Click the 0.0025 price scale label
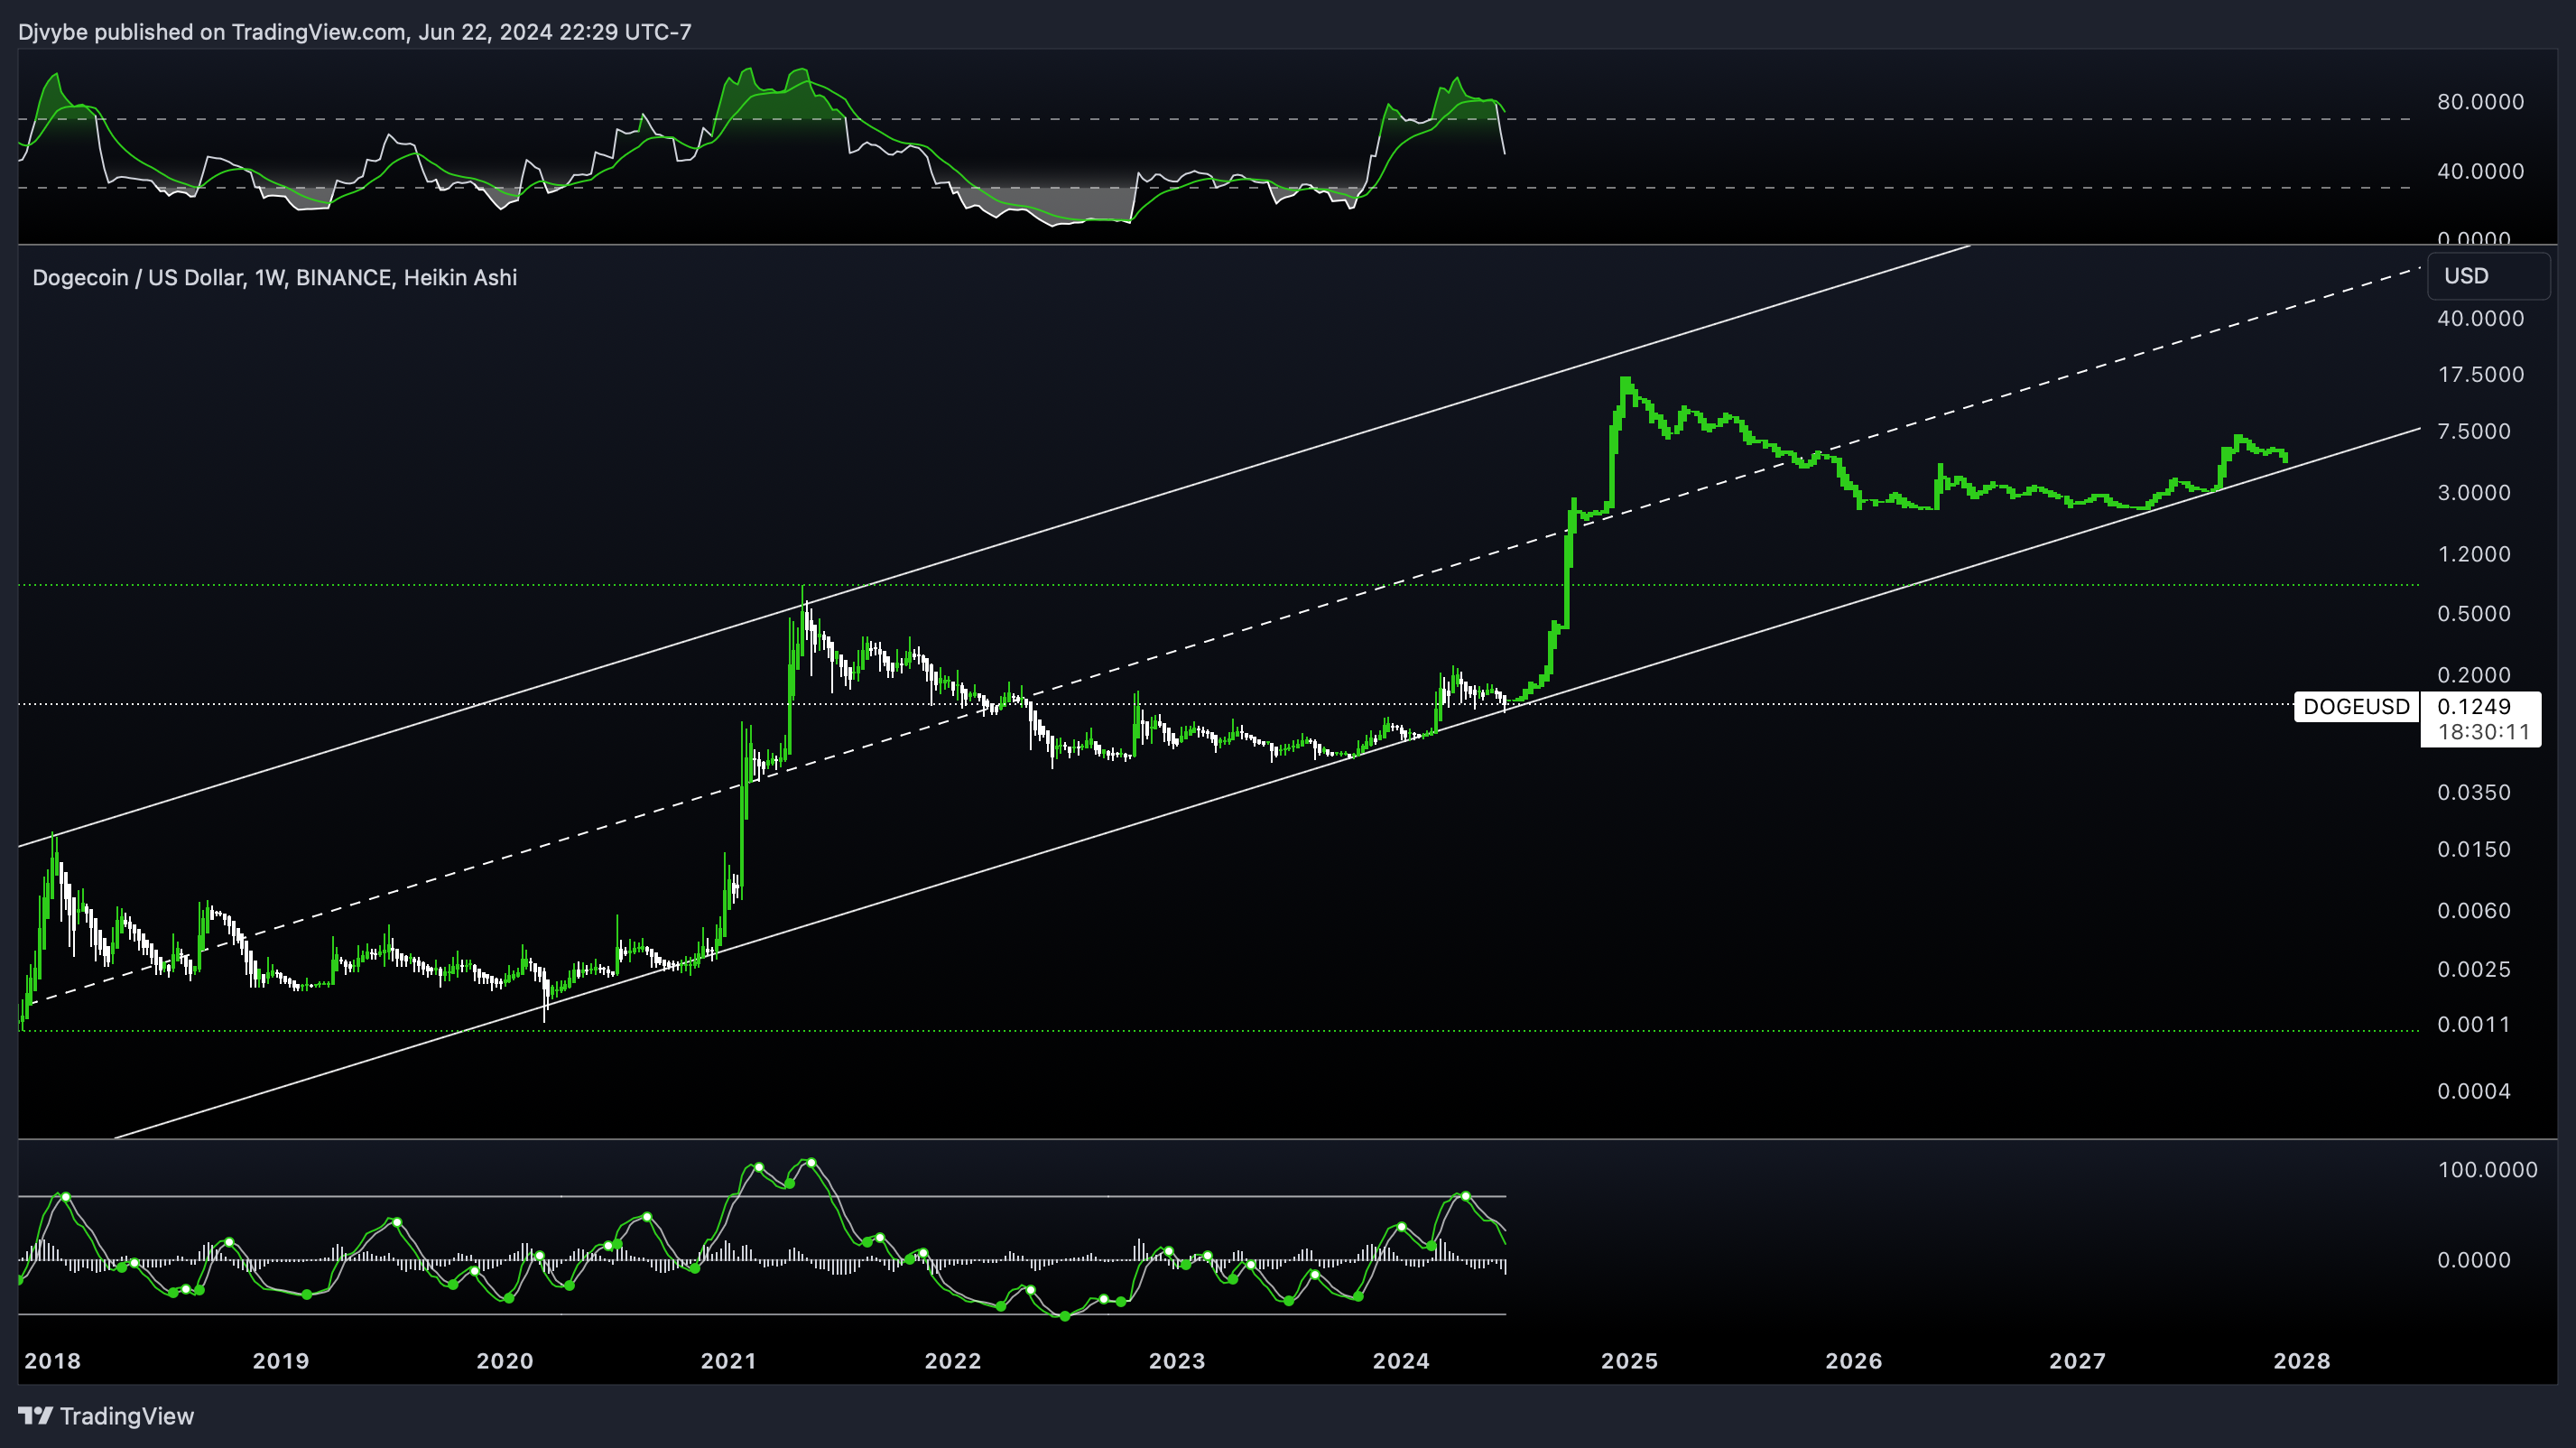 pos(2474,969)
